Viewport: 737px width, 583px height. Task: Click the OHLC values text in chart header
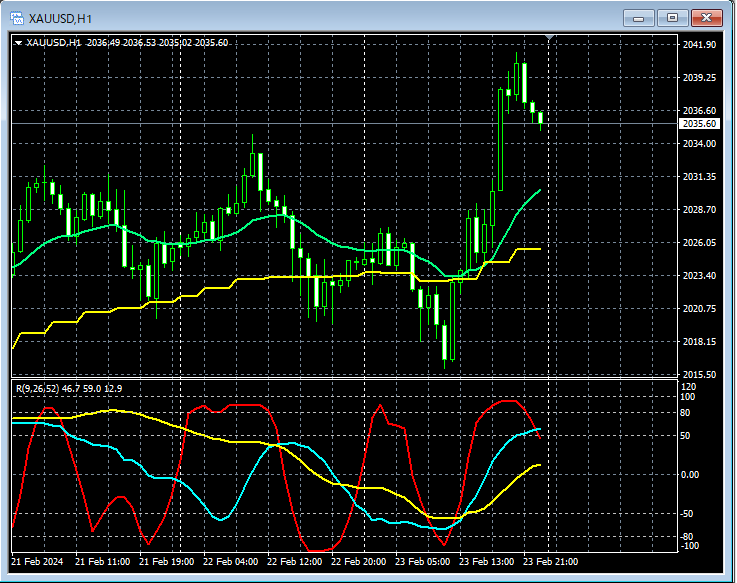pos(157,43)
